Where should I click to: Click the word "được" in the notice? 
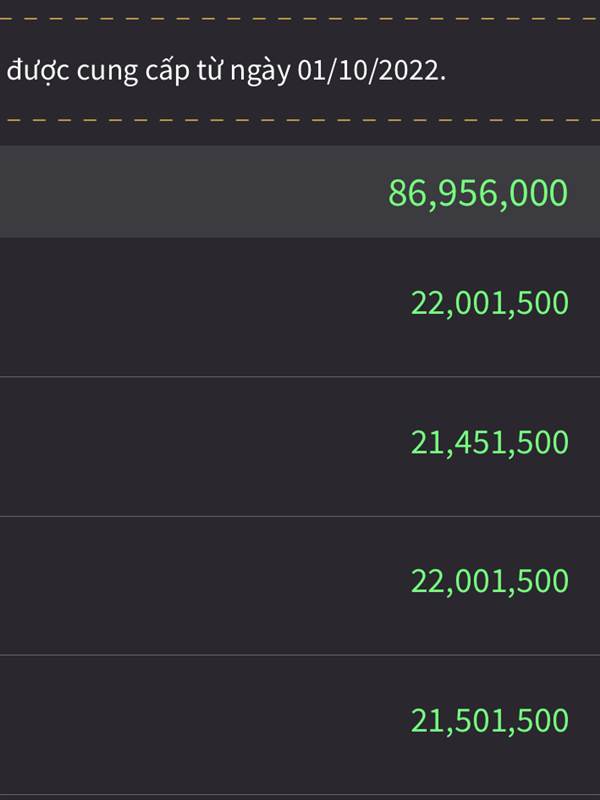37,70
